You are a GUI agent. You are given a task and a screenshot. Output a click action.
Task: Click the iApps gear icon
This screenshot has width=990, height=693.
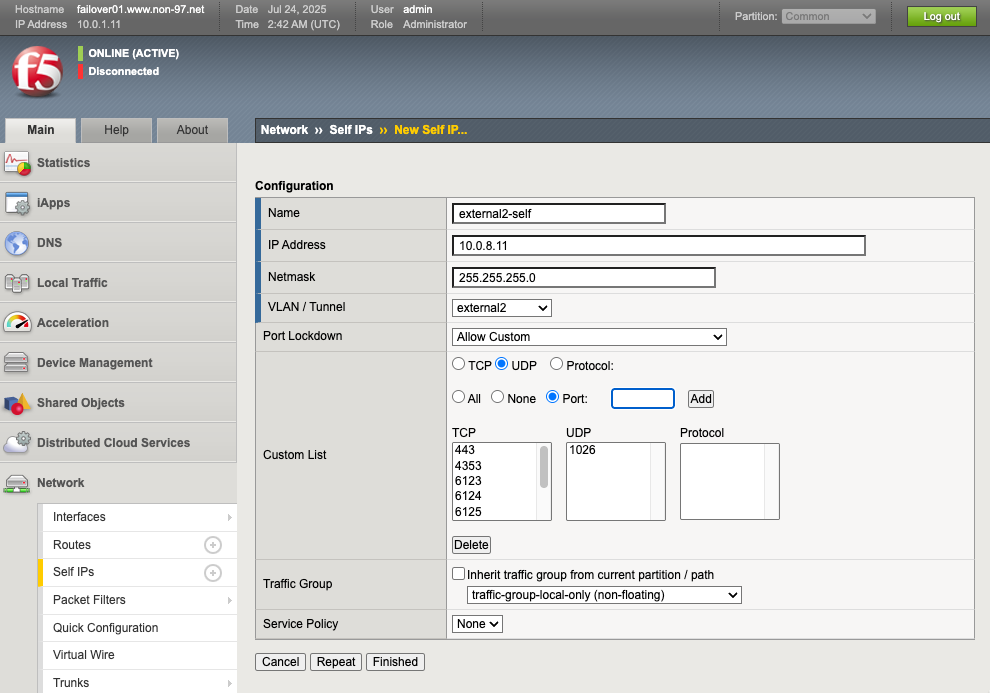point(17,203)
